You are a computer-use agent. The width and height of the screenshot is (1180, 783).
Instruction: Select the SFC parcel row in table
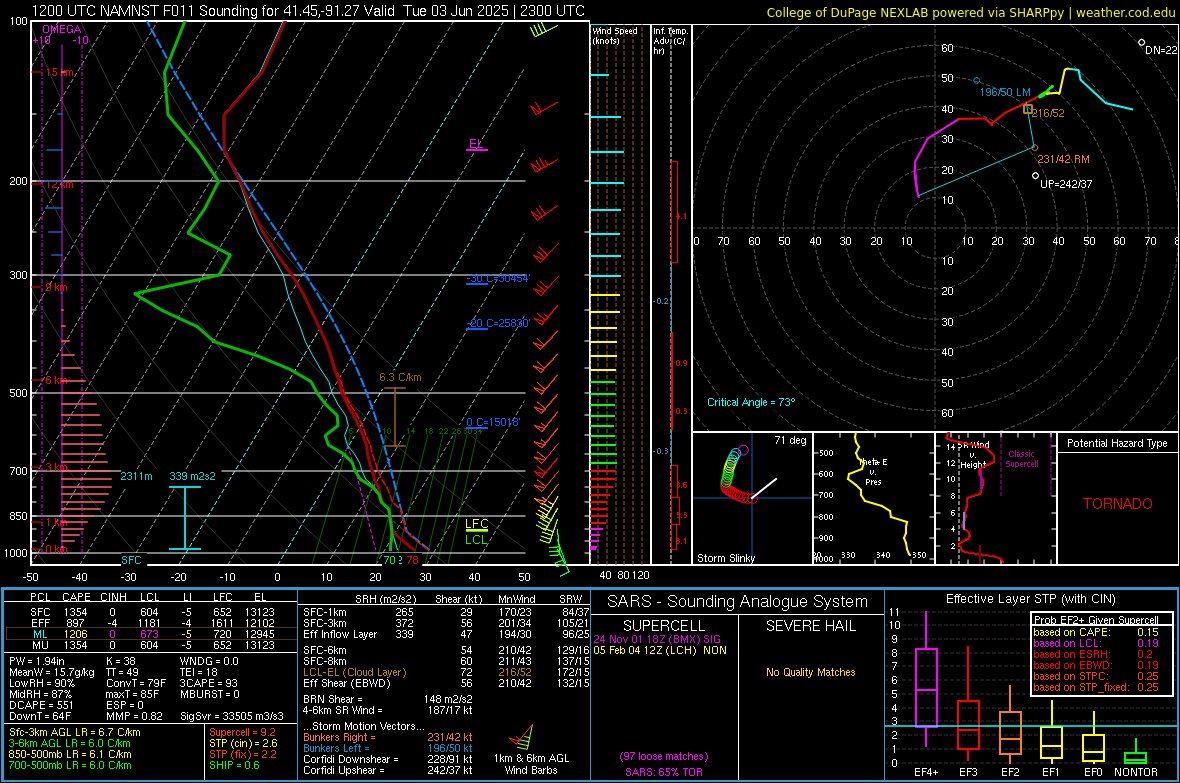(x=151, y=613)
